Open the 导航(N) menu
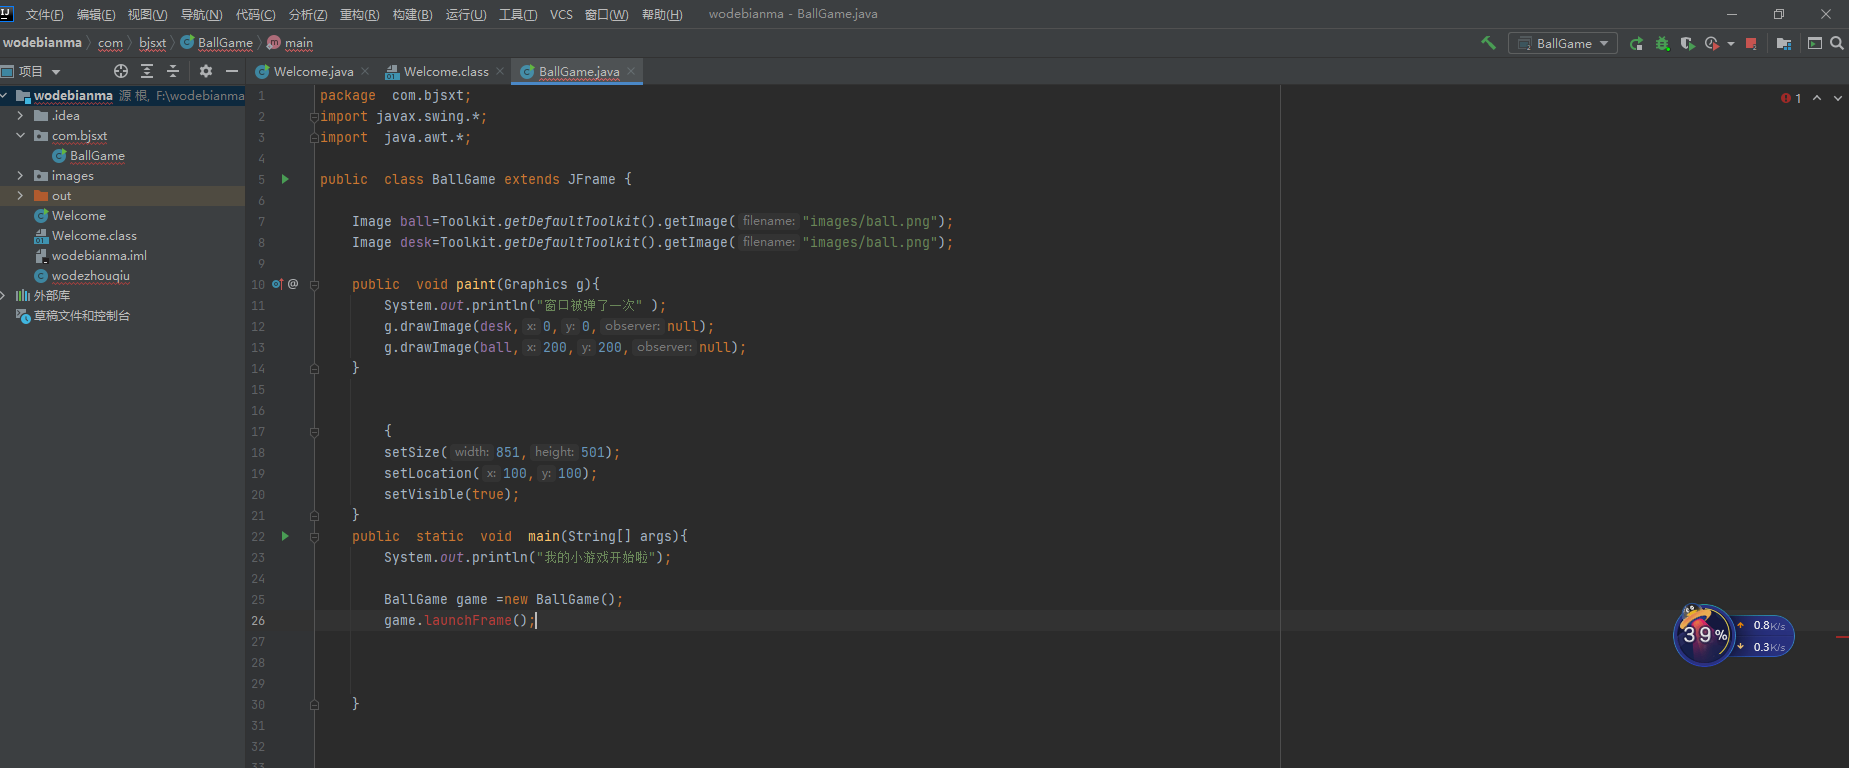The width and height of the screenshot is (1849, 768). 201,14
